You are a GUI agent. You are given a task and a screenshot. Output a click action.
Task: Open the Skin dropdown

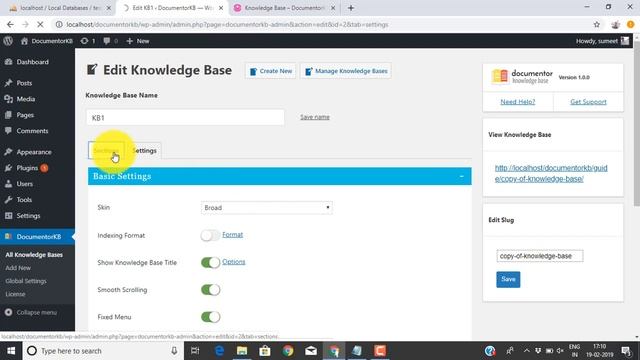pyautogui.click(x=267, y=208)
